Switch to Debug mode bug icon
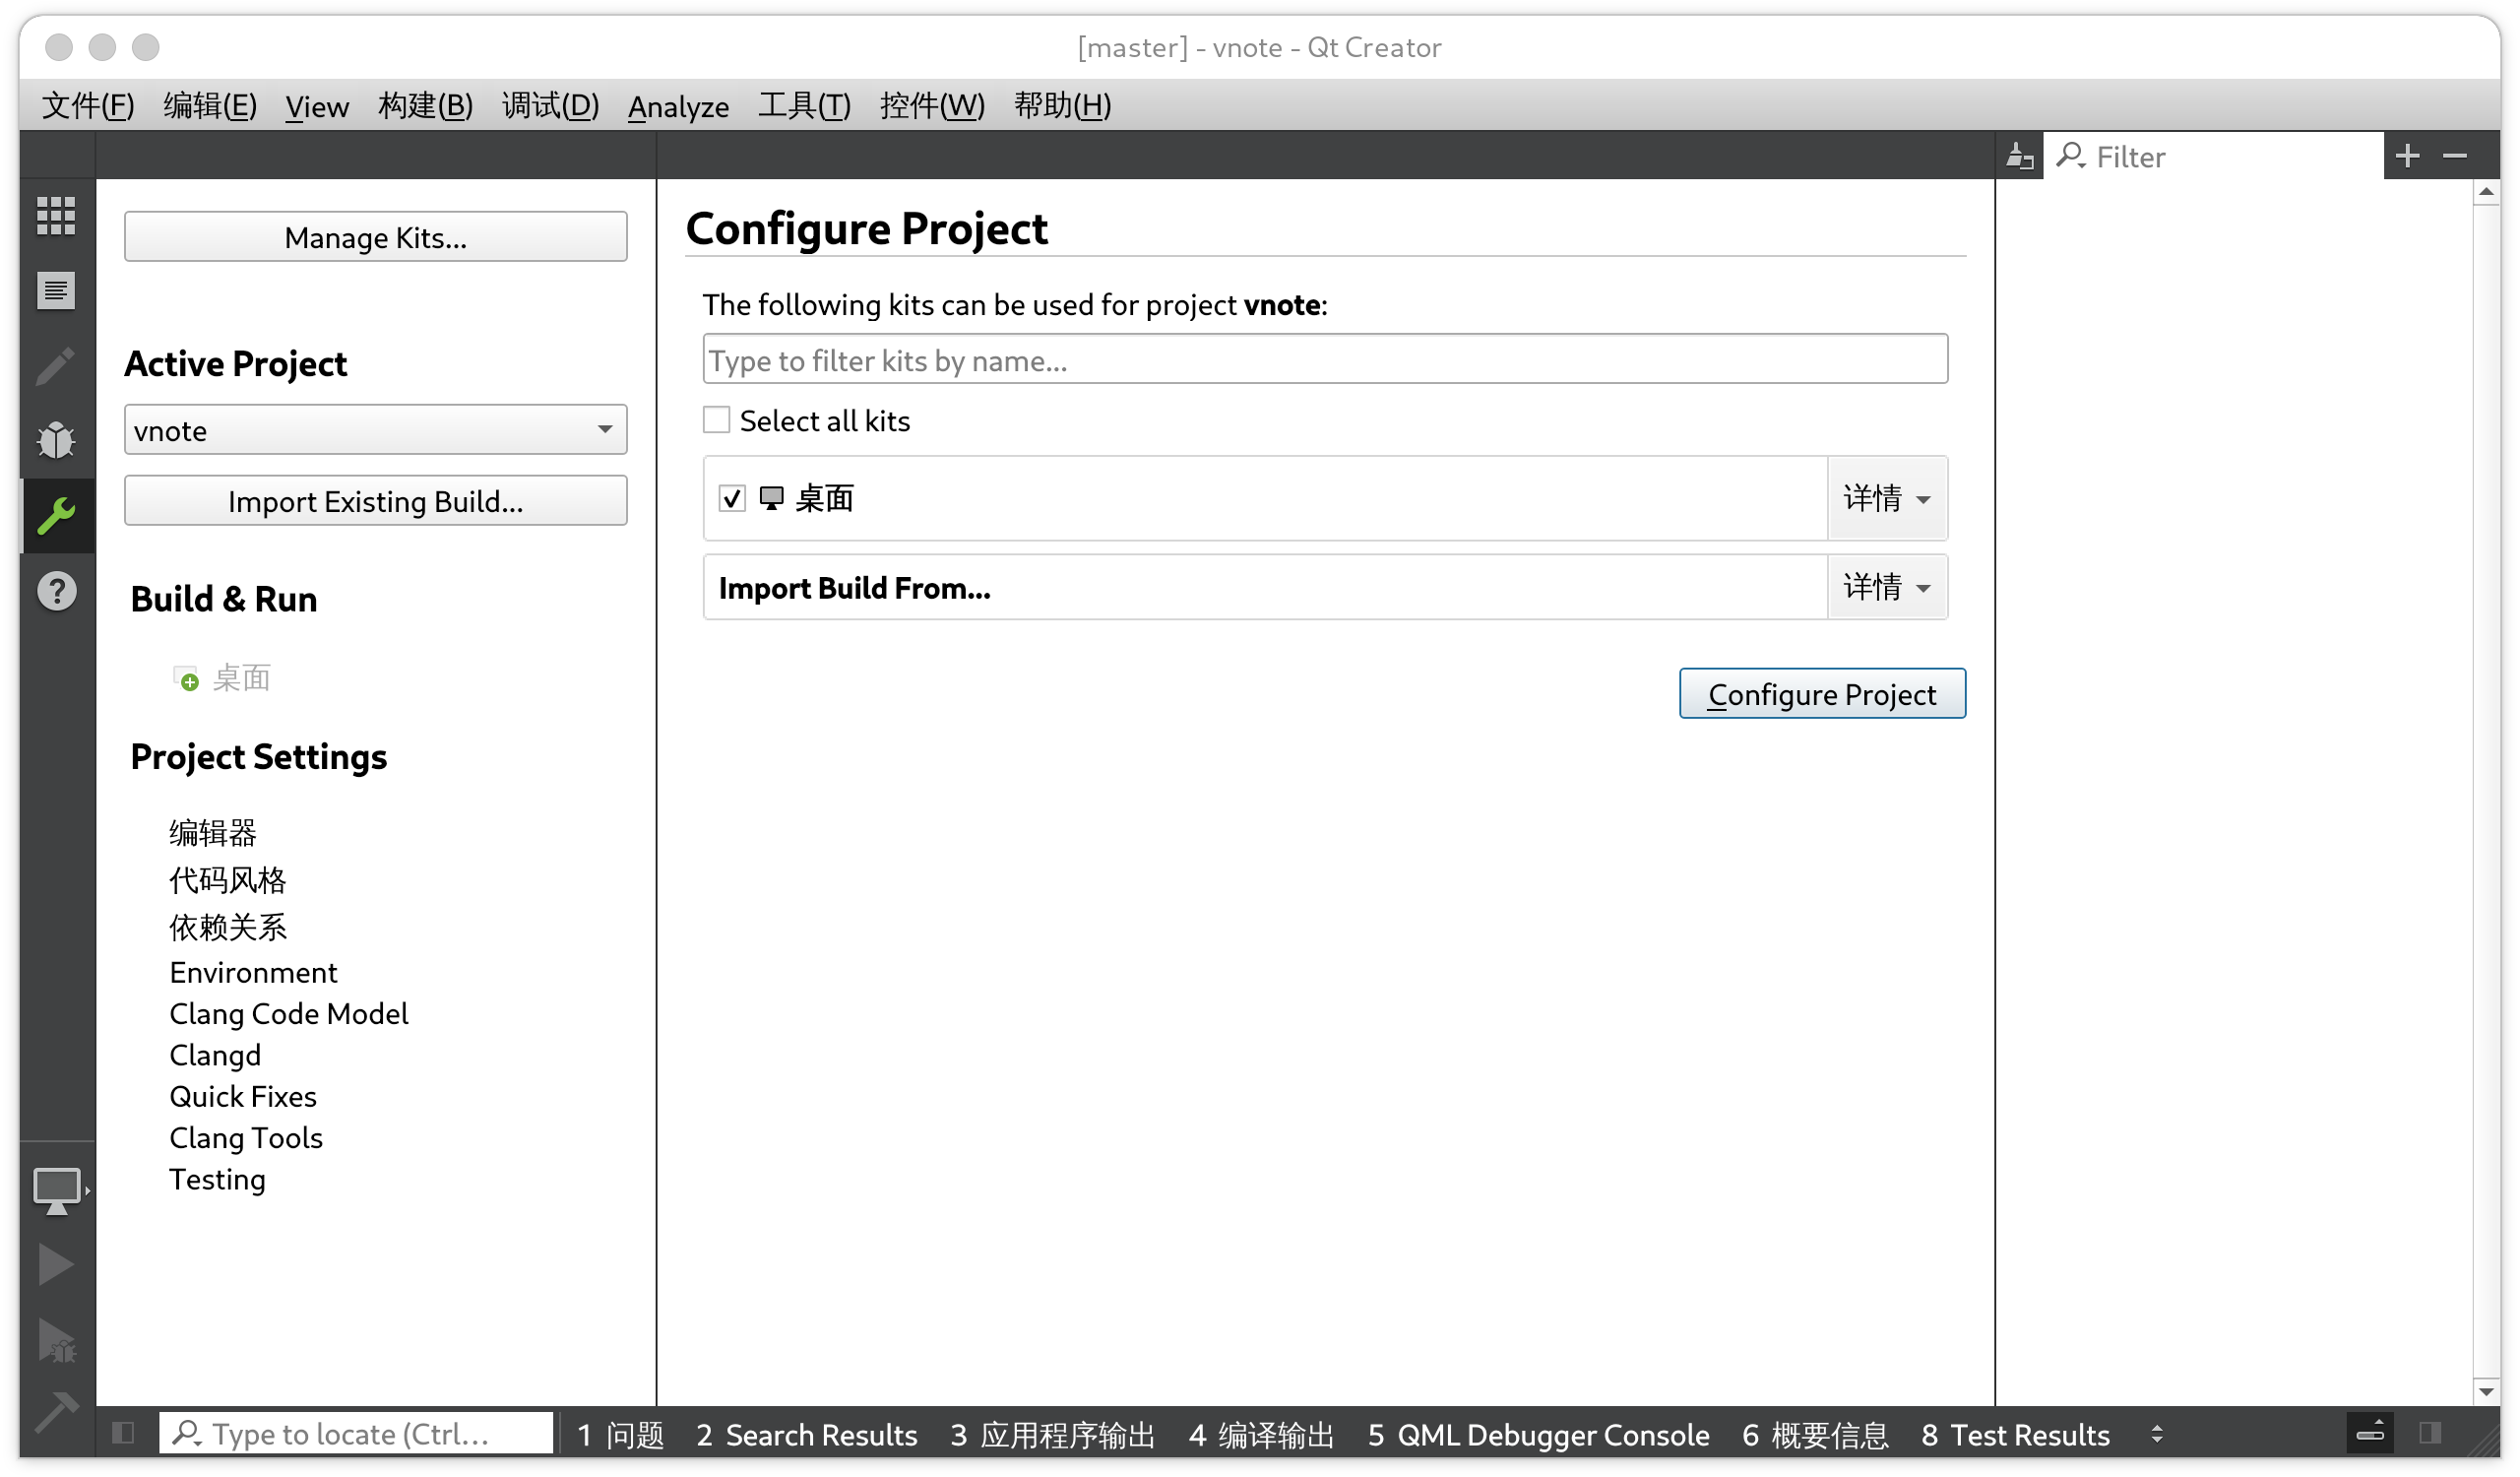The image size is (2520, 1477). pyautogui.click(x=56, y=440)
